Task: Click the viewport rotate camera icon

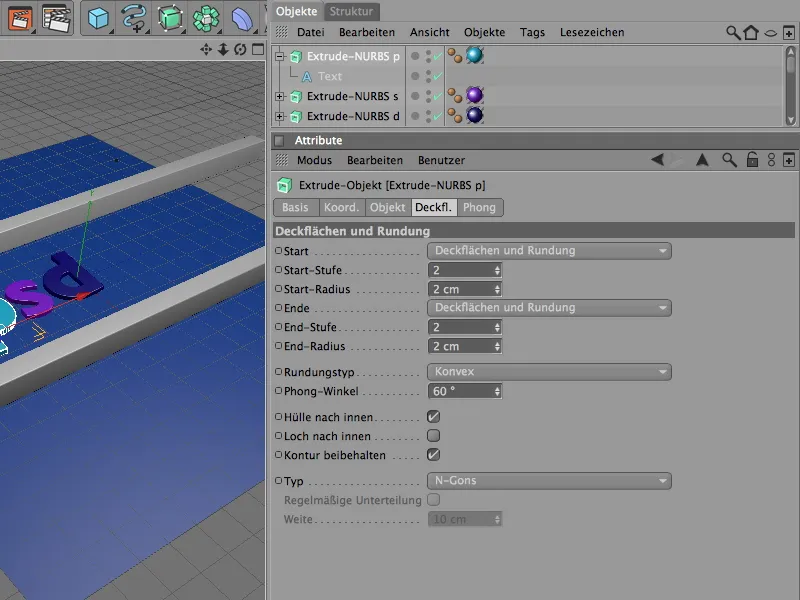Action: (x=240, y=49)
